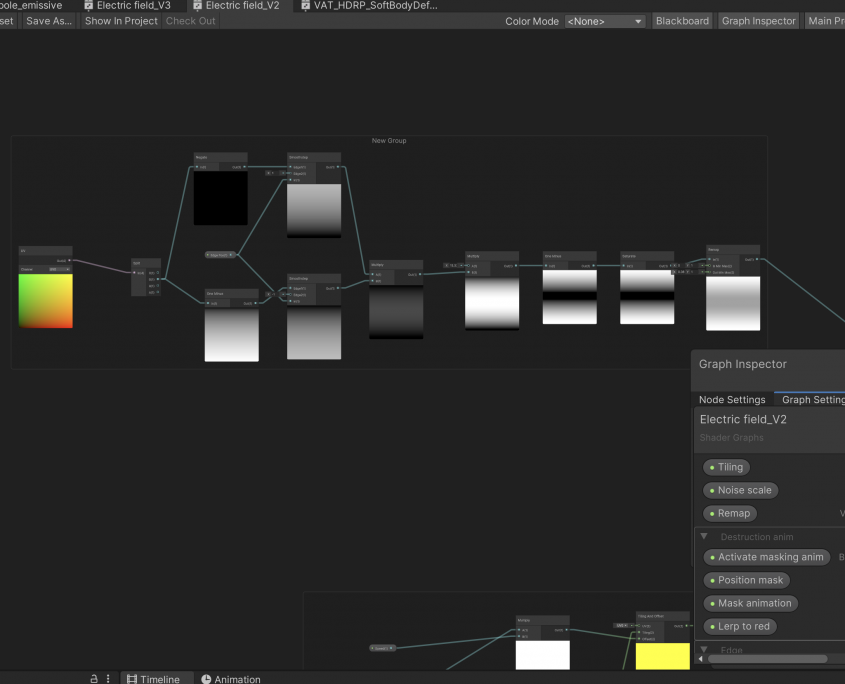The image size is (845, 684).
Task: Switch to the Animation tab
Action: pyautogui.click(x=237, y=679)
